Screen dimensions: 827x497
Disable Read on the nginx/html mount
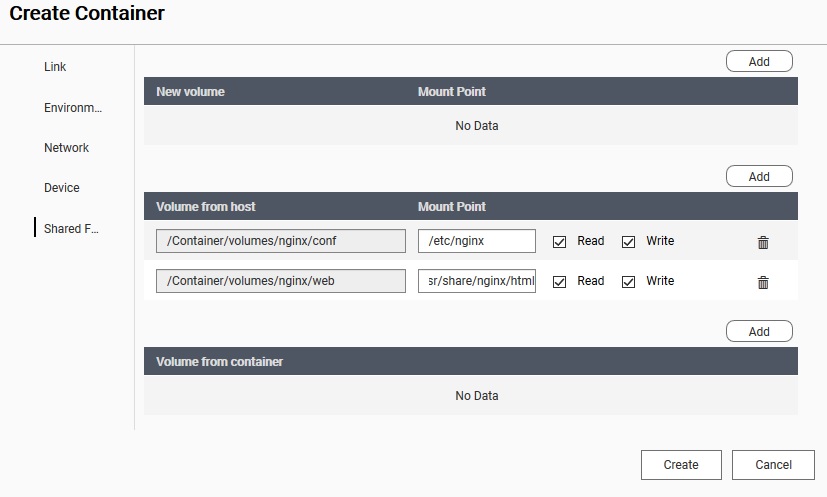coord(560,281)
